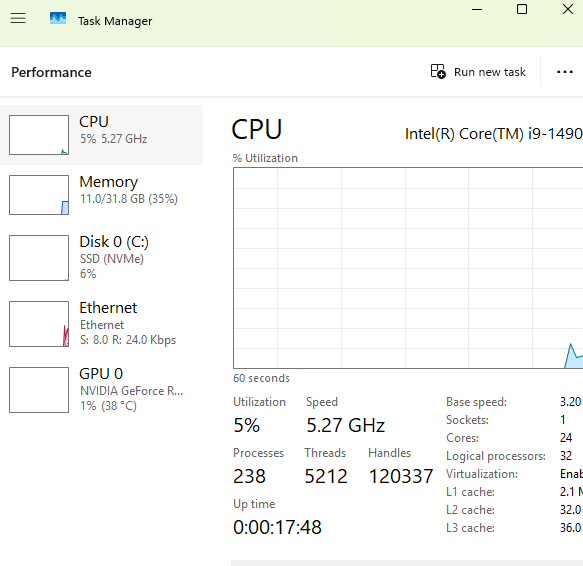The image size is (583, 566).
Task: Click the Up time value 0:00:17:48
Action: tap(277, 527)
